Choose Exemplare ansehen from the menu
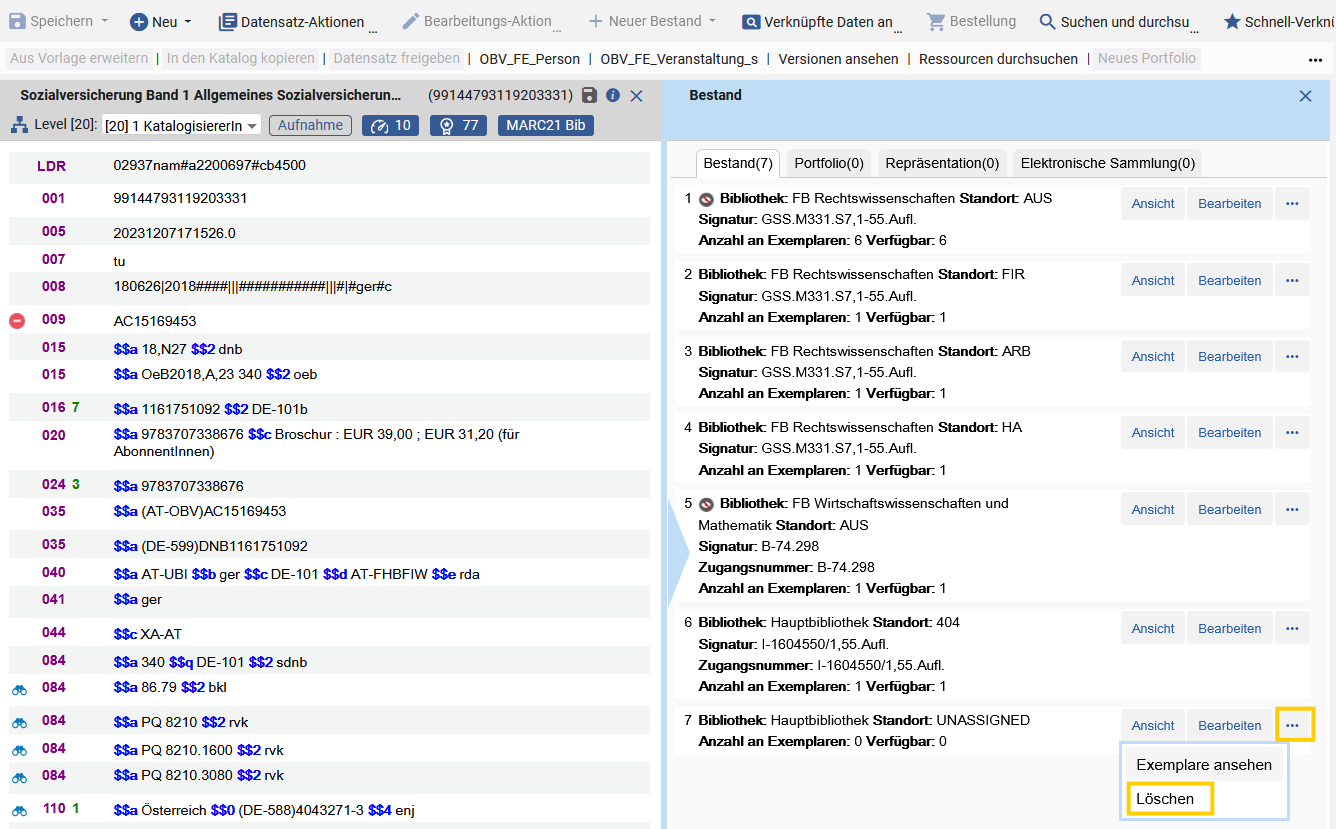 tap(1204, 765)
